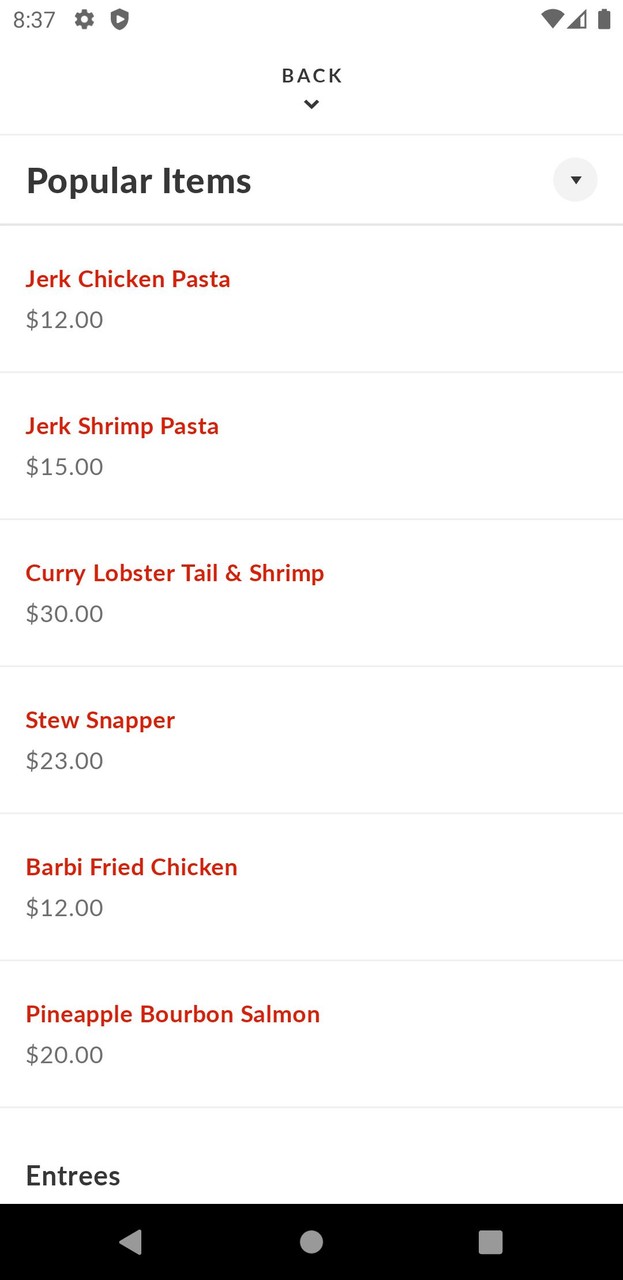Choose Jerk Shrimp Pasta
Screen dimensions: 623x1280
pyautogui.click(x=122, y=426)
